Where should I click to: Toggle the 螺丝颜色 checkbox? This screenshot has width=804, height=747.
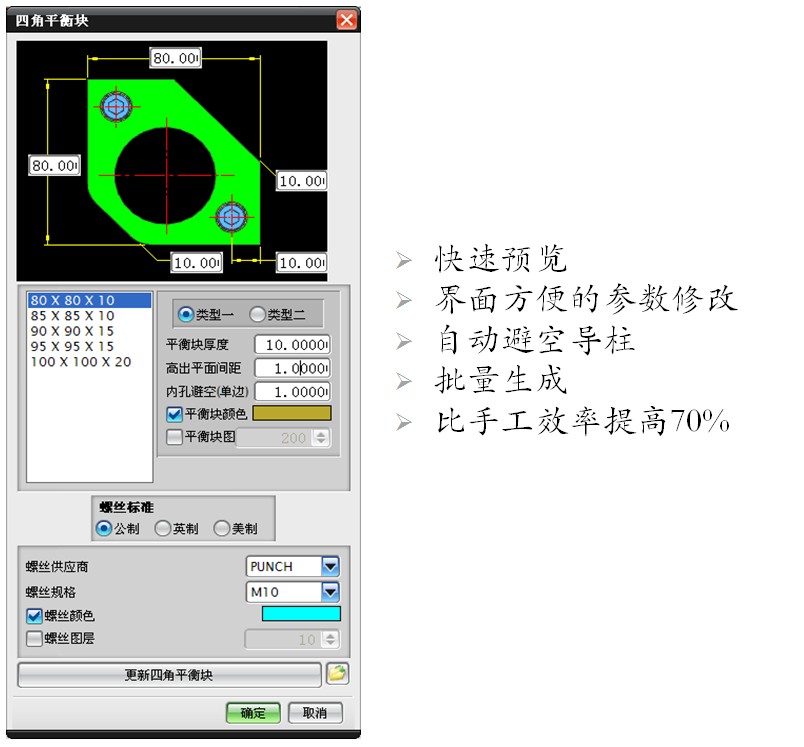point(35,616)
